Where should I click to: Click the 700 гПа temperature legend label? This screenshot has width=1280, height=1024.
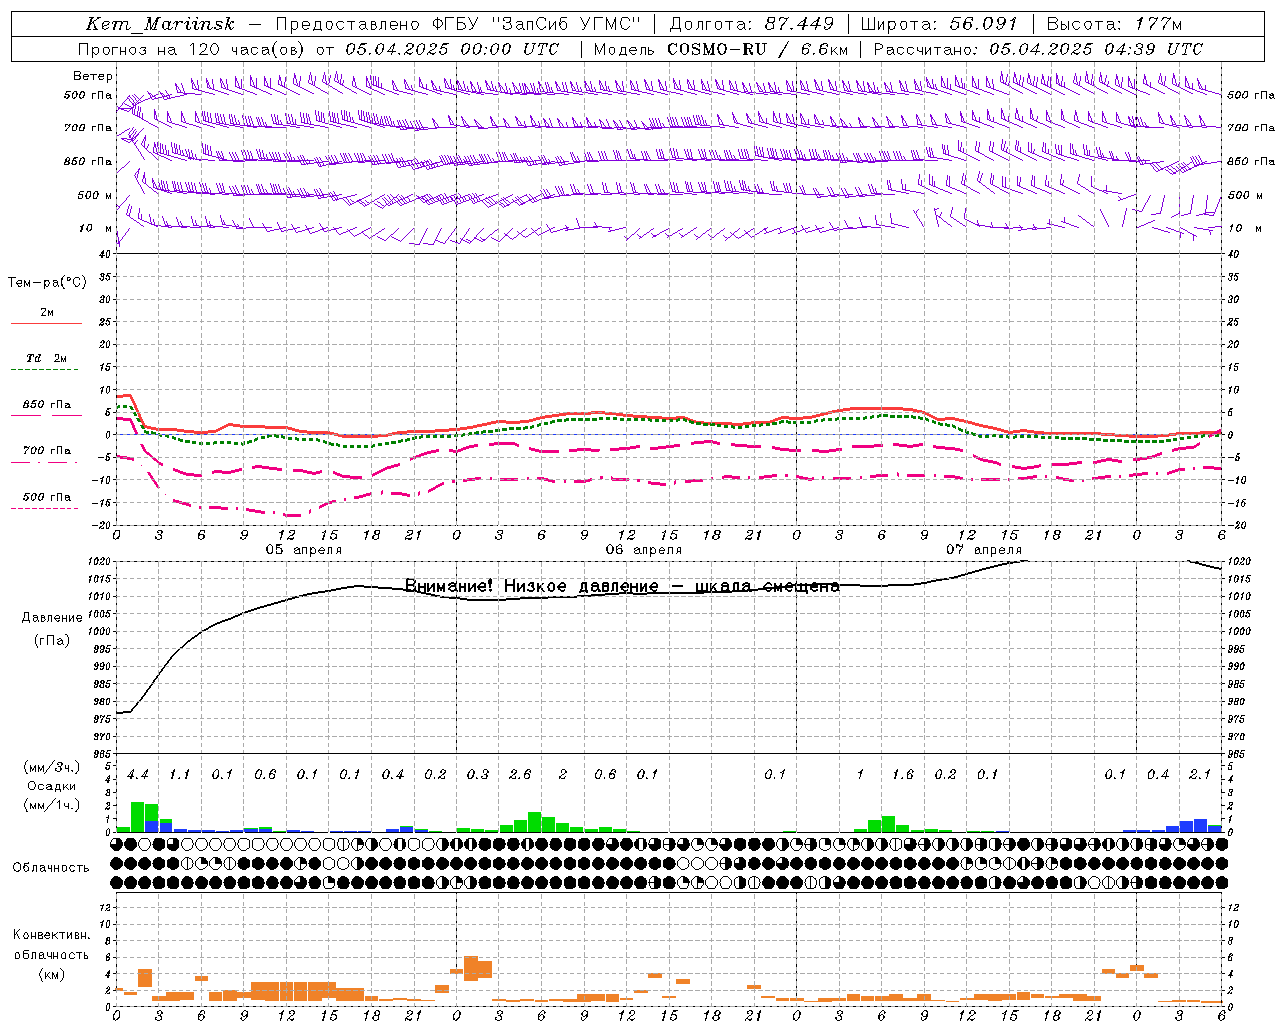(x=47, y=451)
